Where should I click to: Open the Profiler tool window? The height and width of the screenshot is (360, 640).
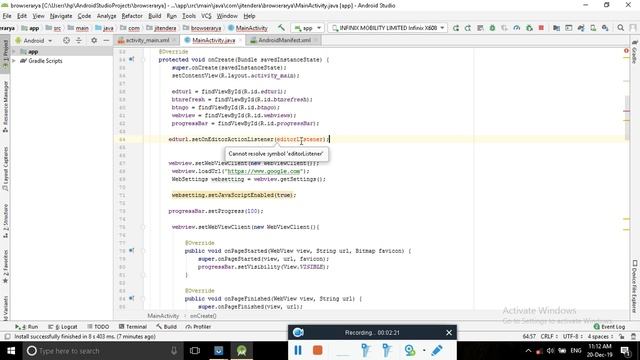(198, 327)
